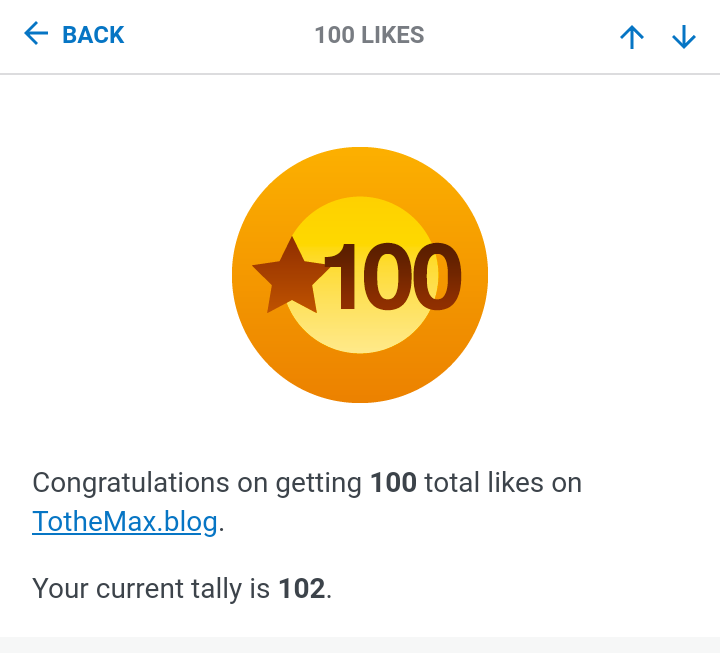Go to previous notification using up arrow
This screenshot has height=653, width=720.
631,37
